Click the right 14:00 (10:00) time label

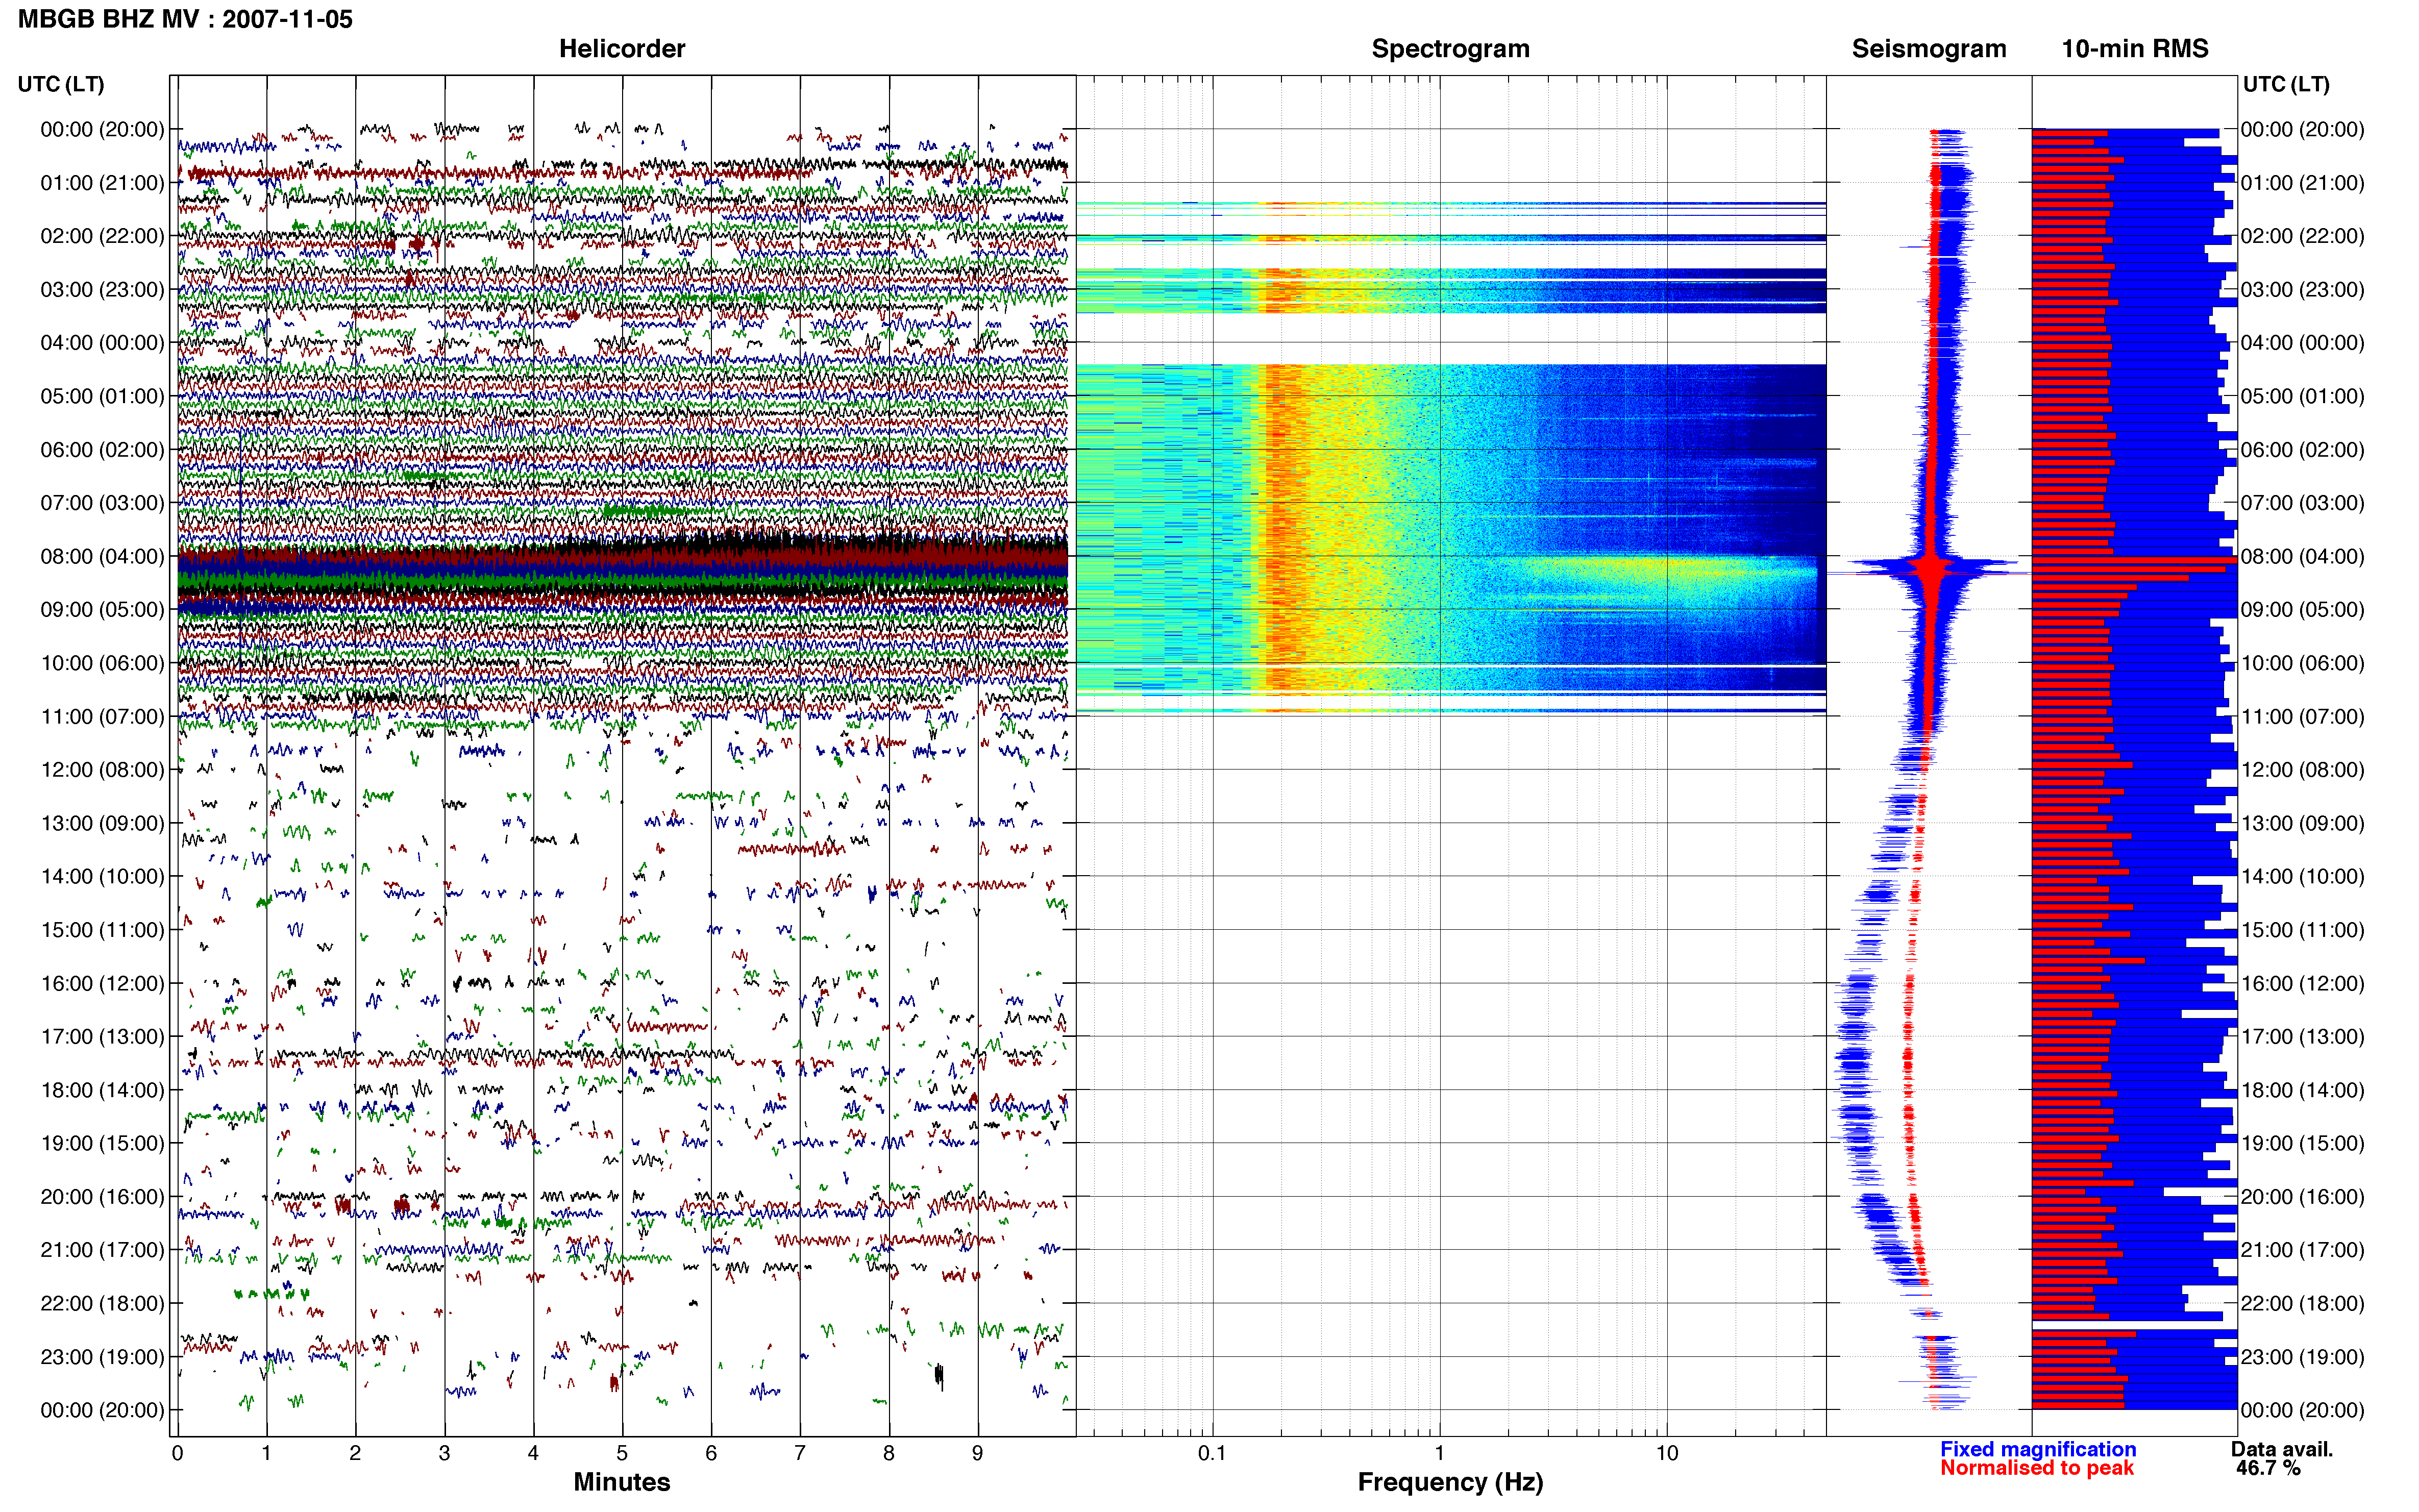[x=2302, y=876]
